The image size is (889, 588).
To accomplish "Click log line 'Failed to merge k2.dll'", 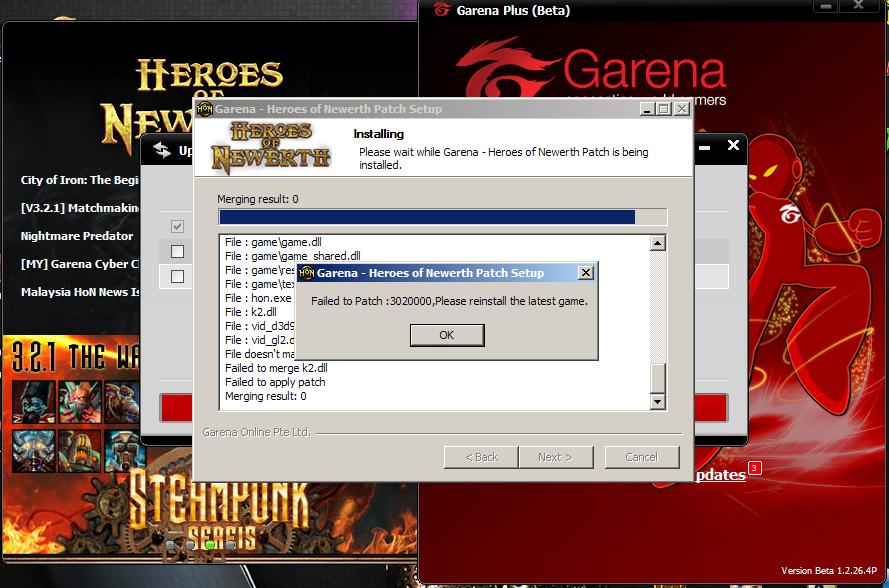I will point(276,368).
